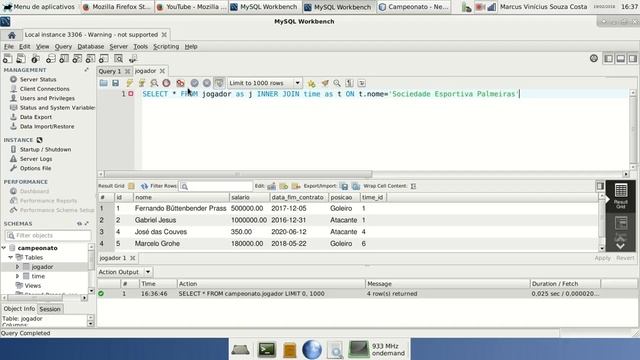Open Server Logs under Instance

coord(36,159)
